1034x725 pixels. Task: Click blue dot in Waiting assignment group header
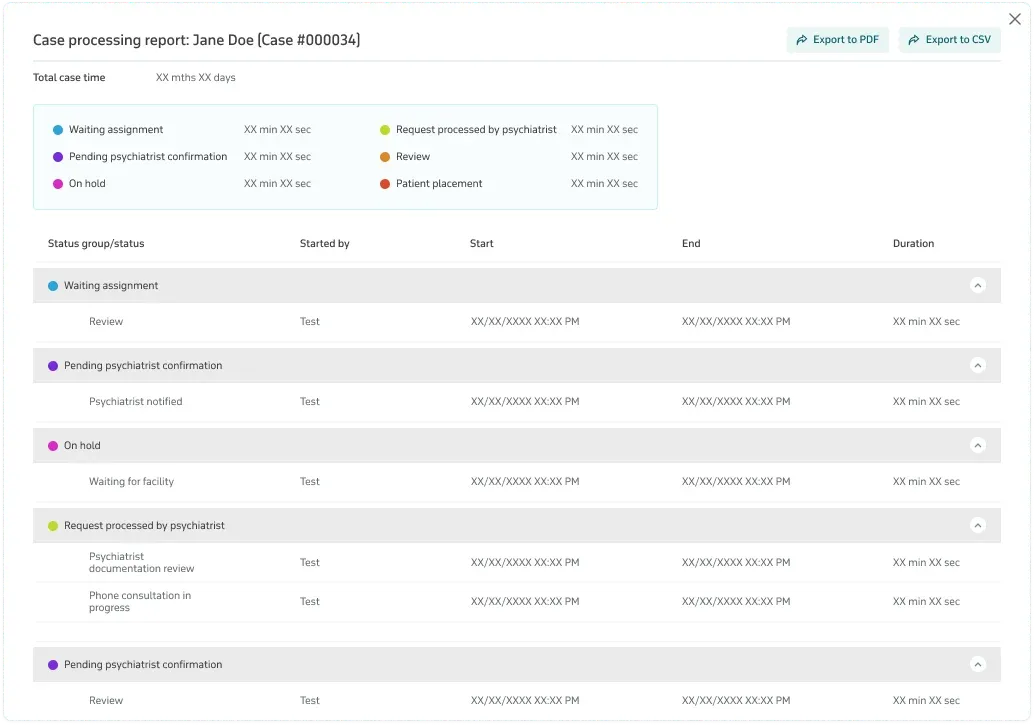(53, 286)
